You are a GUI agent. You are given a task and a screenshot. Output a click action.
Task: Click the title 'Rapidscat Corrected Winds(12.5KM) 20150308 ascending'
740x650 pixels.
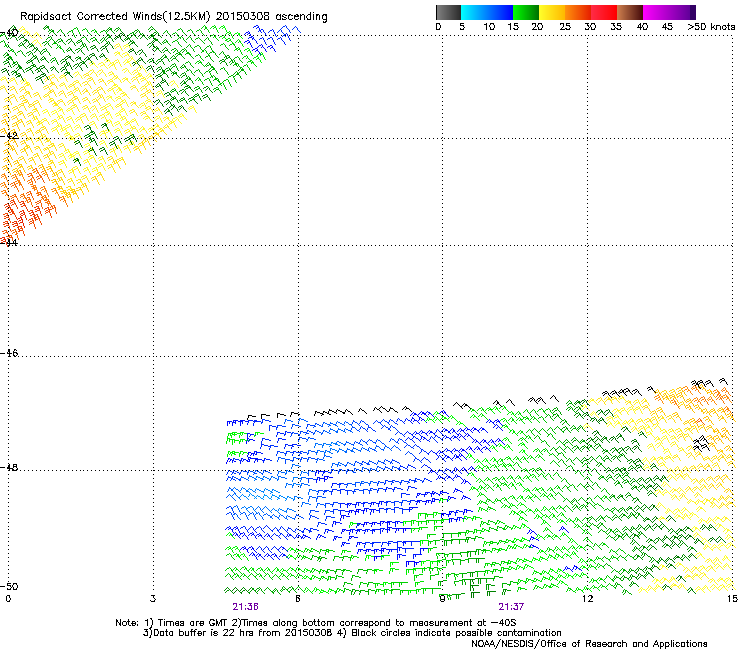click(x=174, y=17)
